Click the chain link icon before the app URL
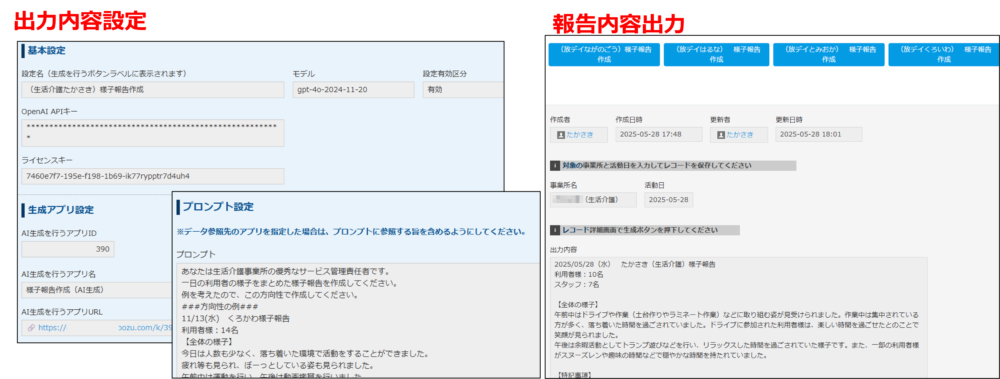The width and height of the screenshot is (1000, 379). tap(31, 328)
